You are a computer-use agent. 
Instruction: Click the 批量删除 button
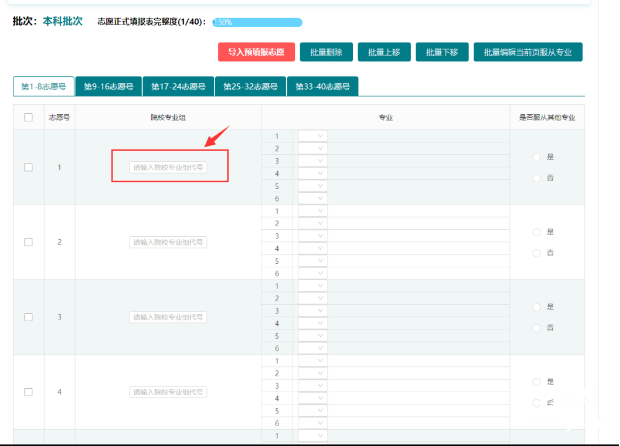(x=327, y=52)
